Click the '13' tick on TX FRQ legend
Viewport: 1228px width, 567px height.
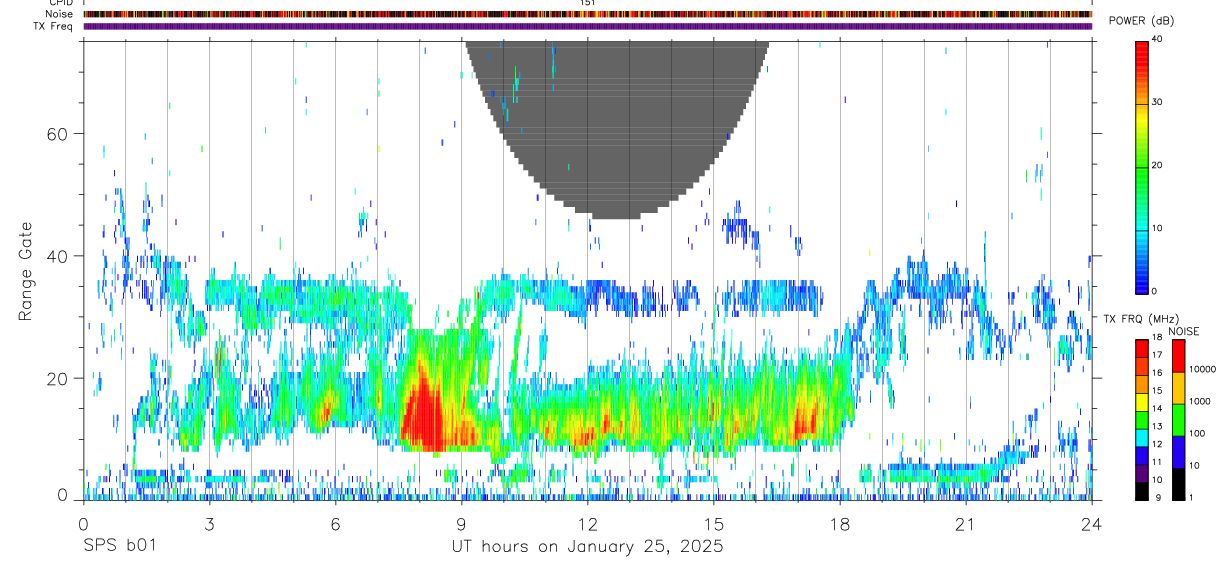pyautogui.click(x=1158, y=426)
